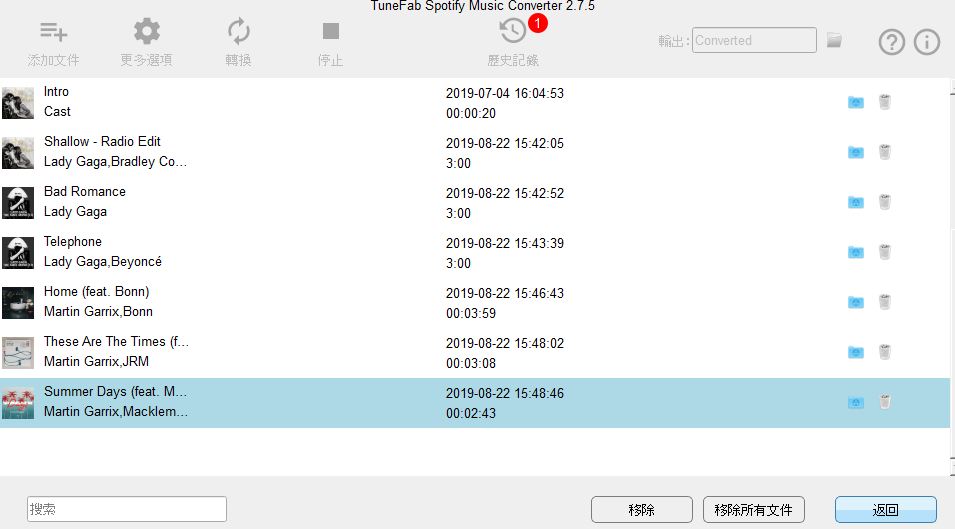Delete Shallow - Radio Edit with trash icon
Image resolution: width=955 pixels, height=529 pixels.
(885, 152)
